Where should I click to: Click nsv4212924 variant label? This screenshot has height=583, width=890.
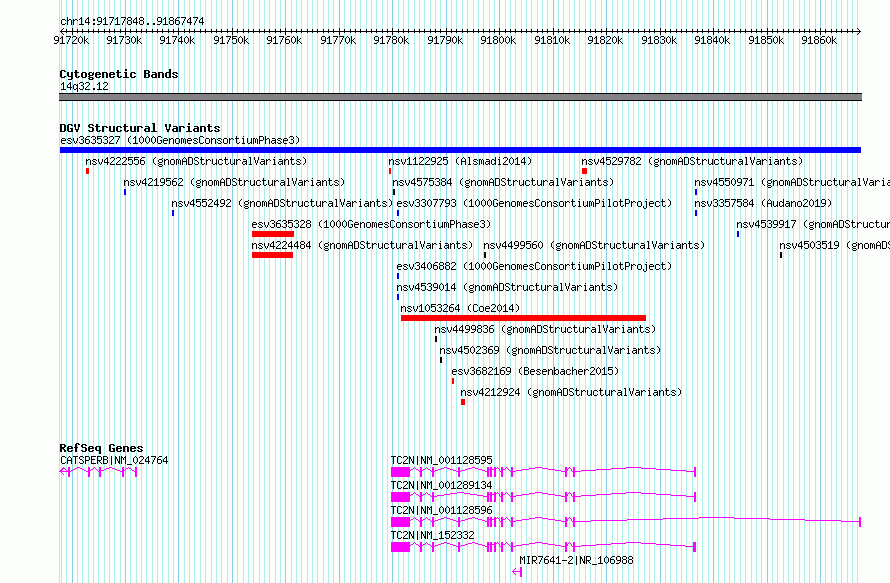[571, 392]
